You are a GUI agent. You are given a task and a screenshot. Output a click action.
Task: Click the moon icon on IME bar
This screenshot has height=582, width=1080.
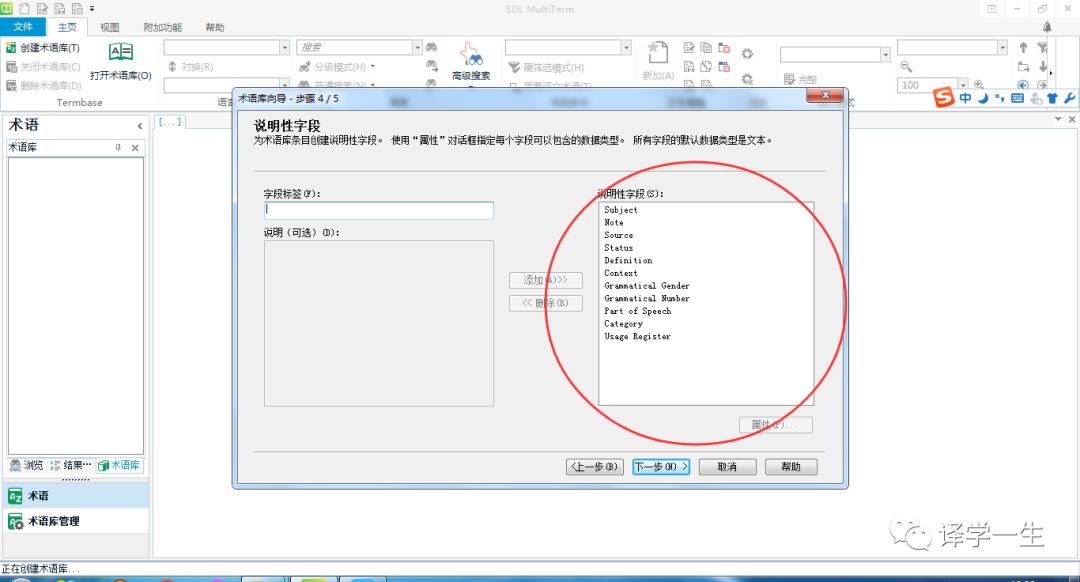pyautogui.click(x=983, y=98)
